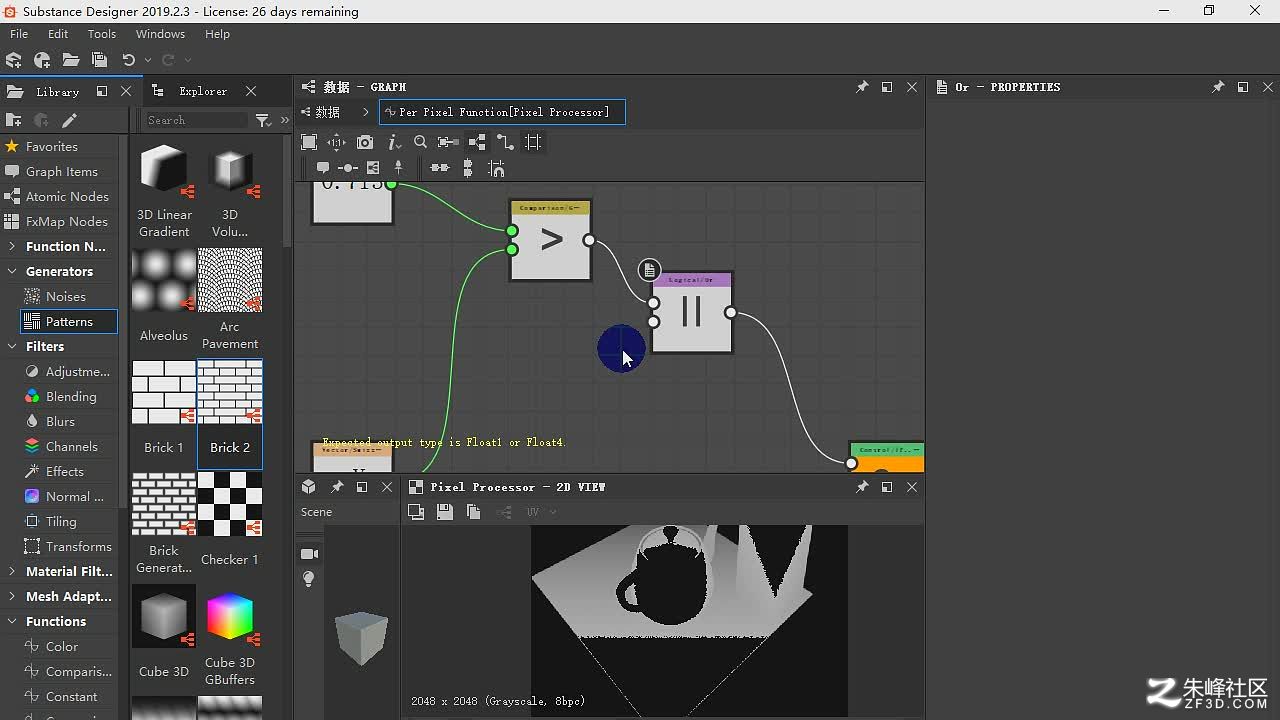
Task: Select the Blending filter category
Action: 71,396
